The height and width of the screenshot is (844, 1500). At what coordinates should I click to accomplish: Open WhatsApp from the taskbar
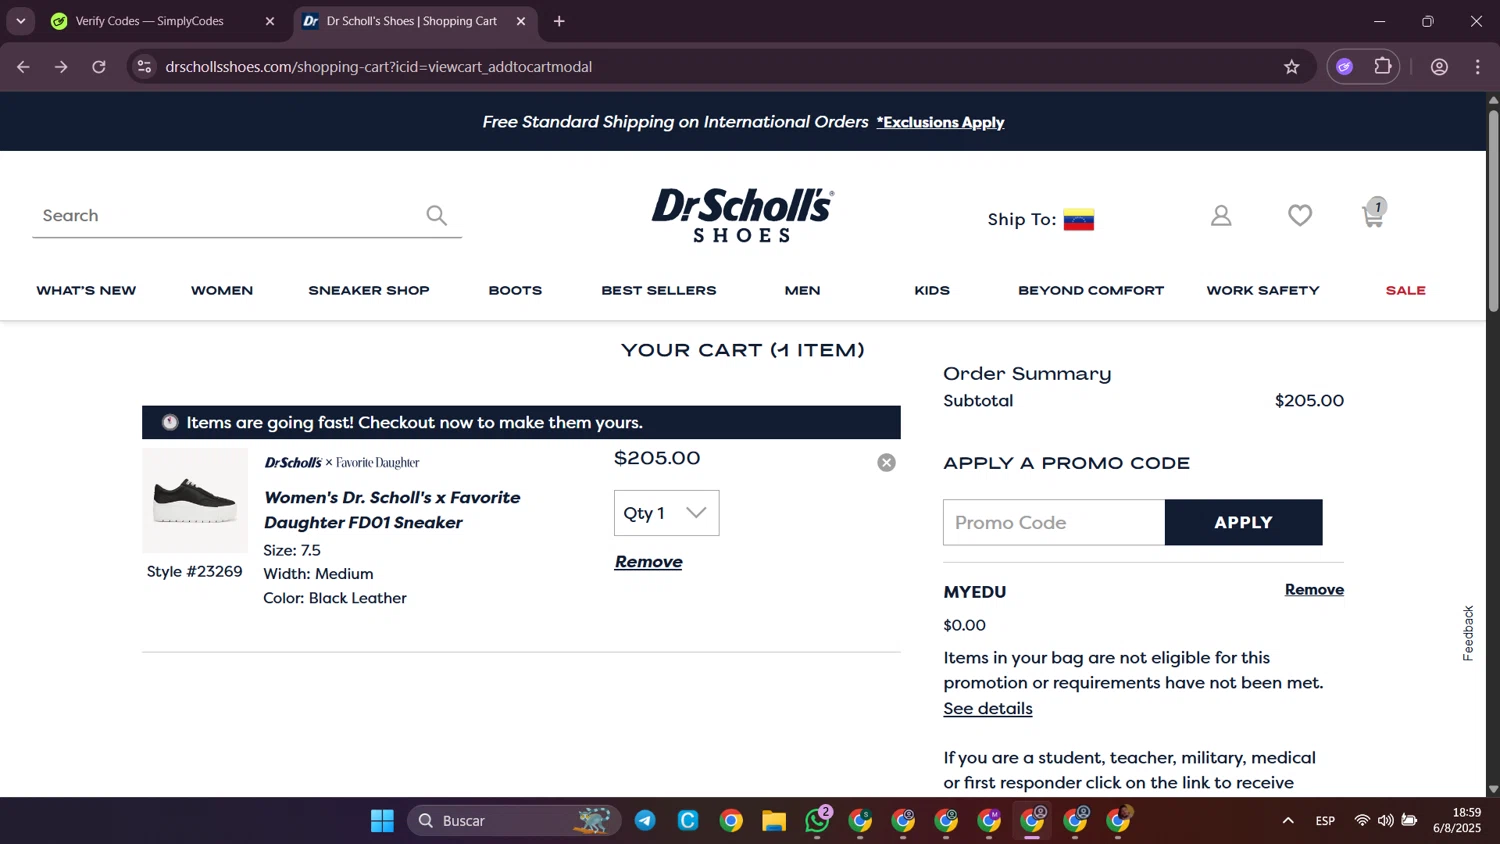(817, 821)
